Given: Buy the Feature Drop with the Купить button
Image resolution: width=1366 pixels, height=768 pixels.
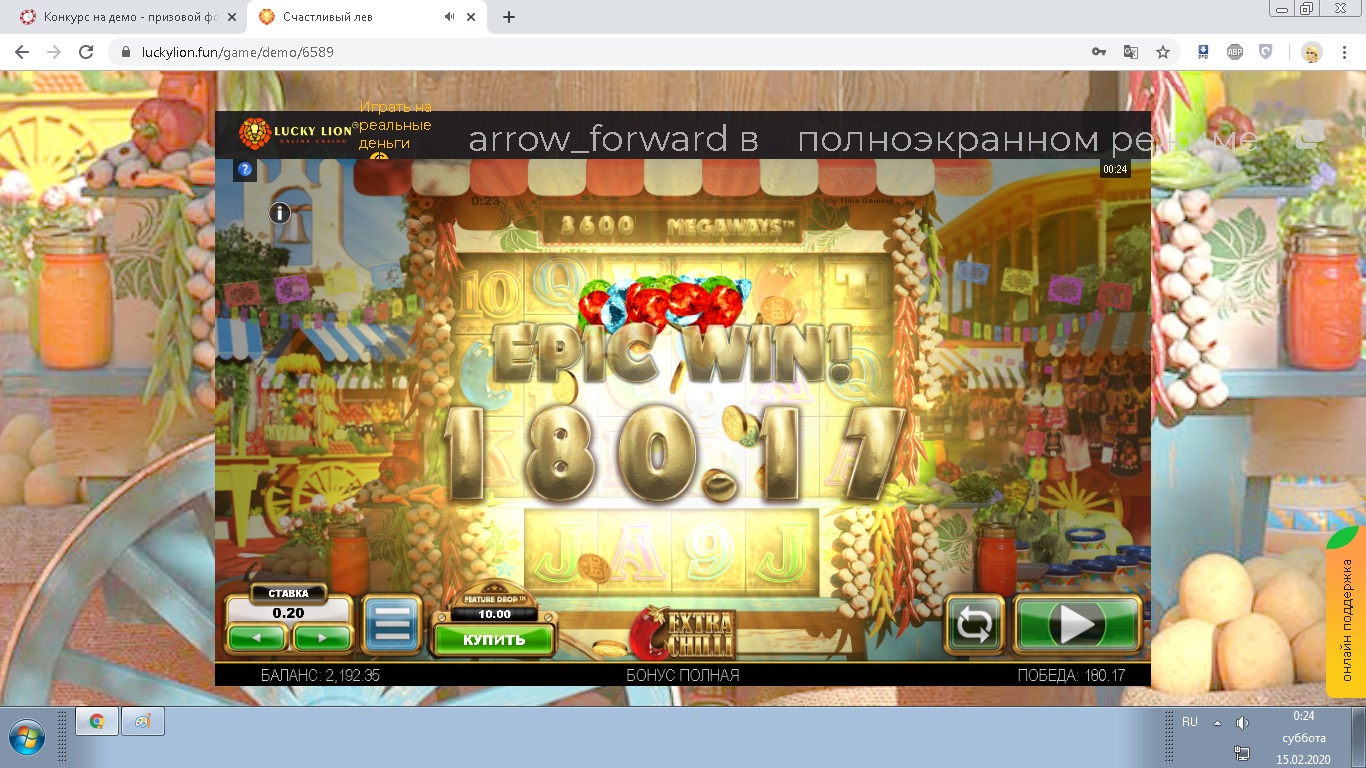Looking at the screenshot, I should [494, 640].
